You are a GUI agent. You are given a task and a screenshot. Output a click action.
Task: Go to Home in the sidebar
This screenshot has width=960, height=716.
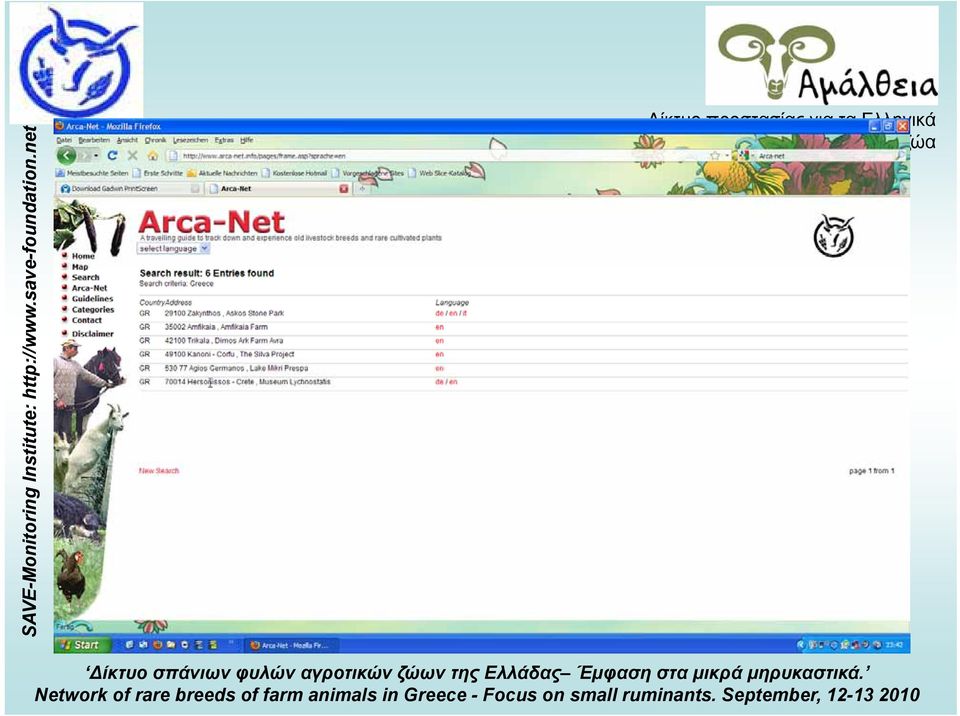pos(83,256)
